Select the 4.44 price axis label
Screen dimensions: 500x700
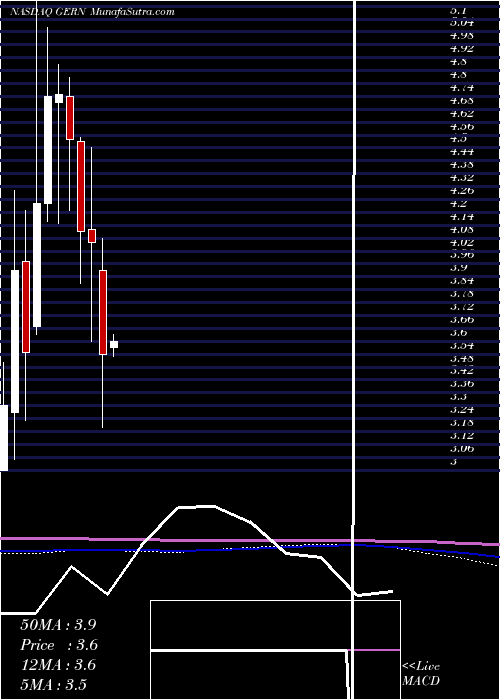[462, 152]
